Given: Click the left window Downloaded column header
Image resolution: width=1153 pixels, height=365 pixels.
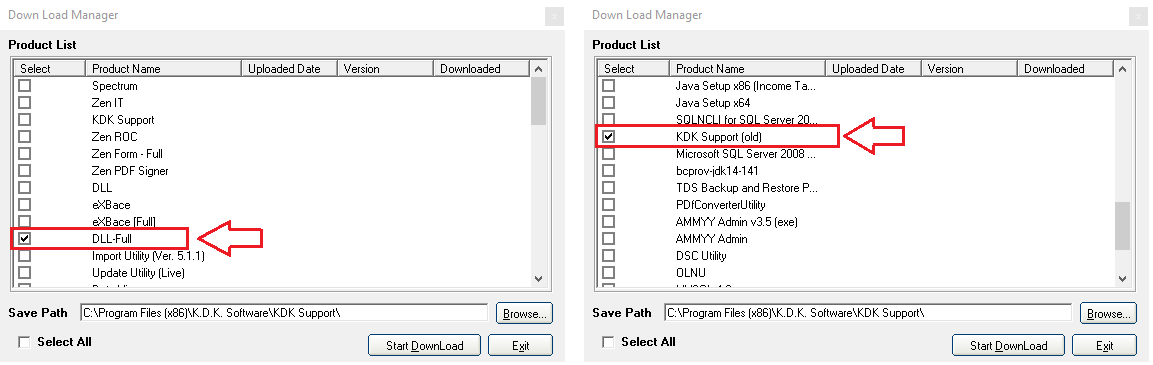Looking at the screenshot, I should (x=481, y=68).
